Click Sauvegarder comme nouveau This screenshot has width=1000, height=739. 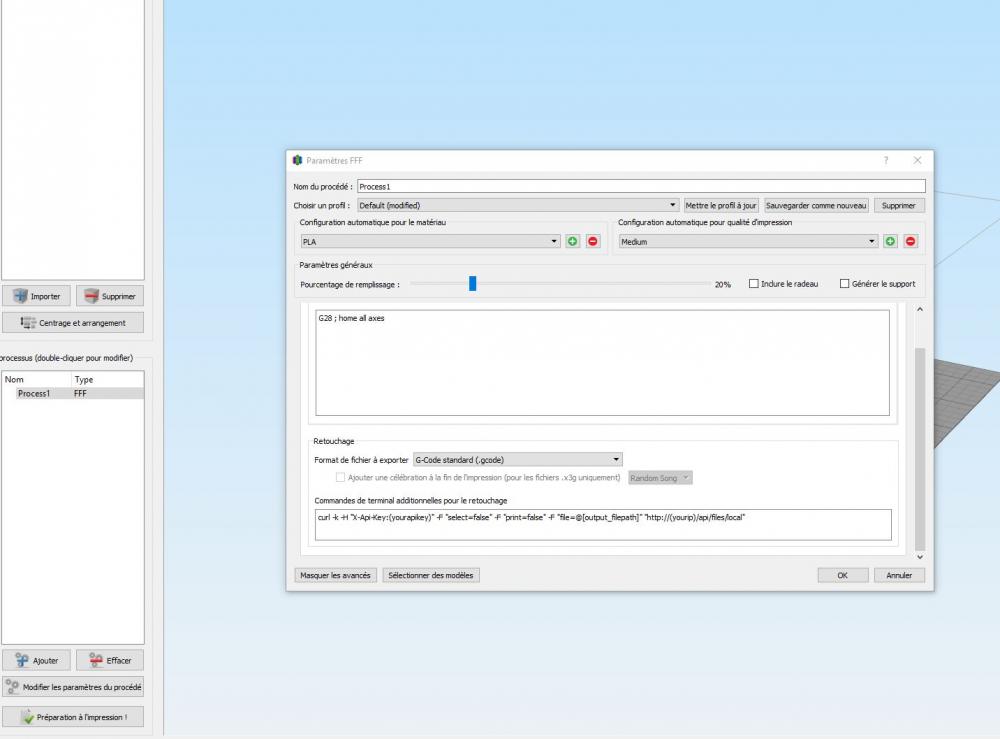816,205
